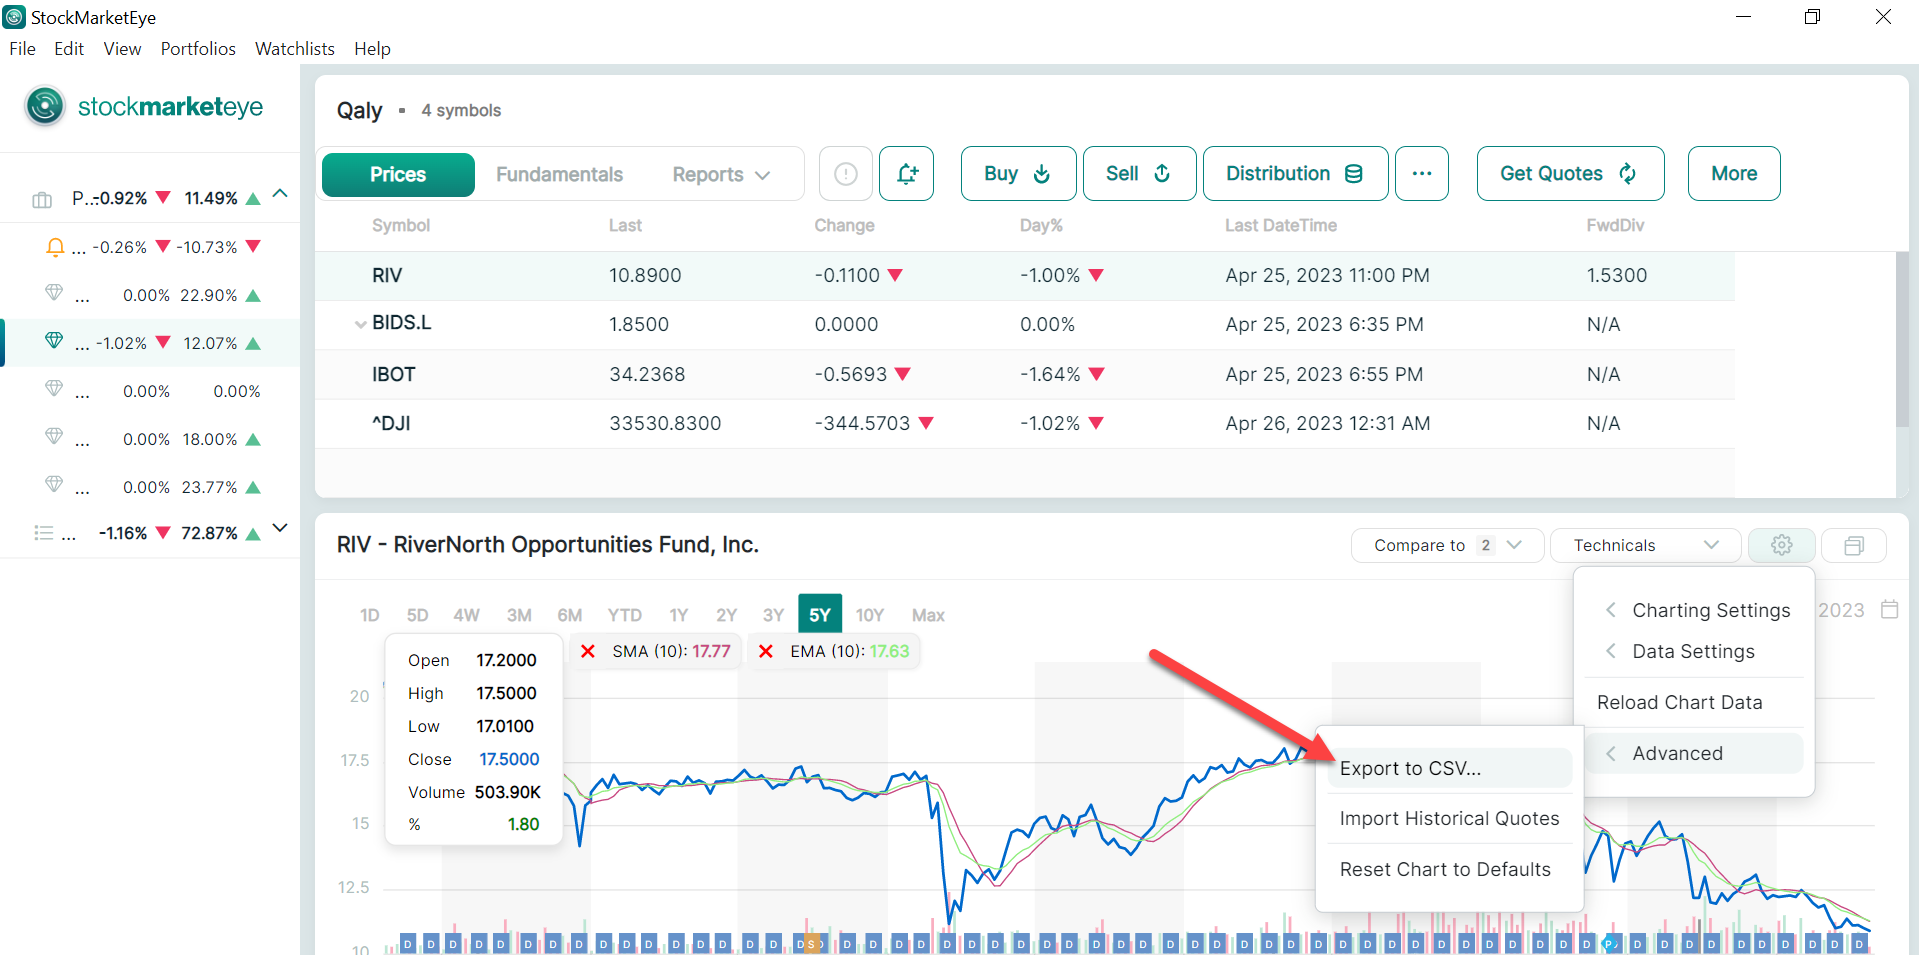The image size is (1919, 955).
Task: Set chart range to 5D
Action: tap(417, 615)
